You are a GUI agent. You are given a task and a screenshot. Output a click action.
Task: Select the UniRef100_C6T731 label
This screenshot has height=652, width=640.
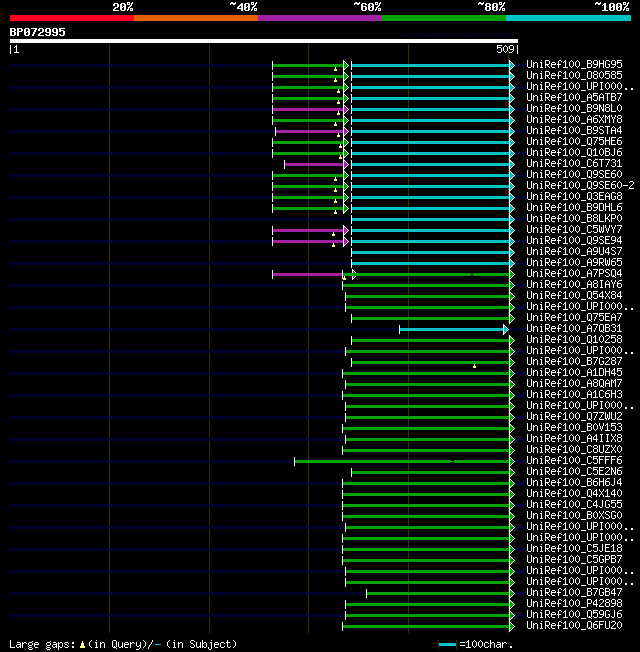point(574,163)
